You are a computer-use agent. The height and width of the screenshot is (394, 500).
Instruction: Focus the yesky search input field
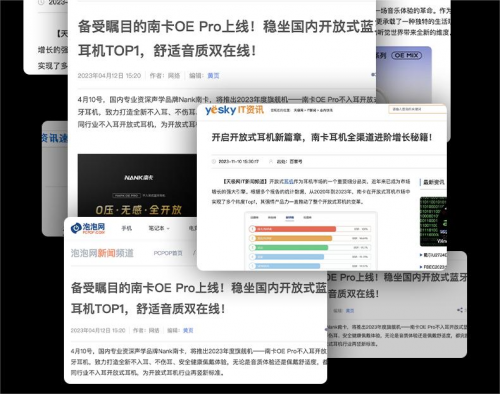click(x=417, y=109)
